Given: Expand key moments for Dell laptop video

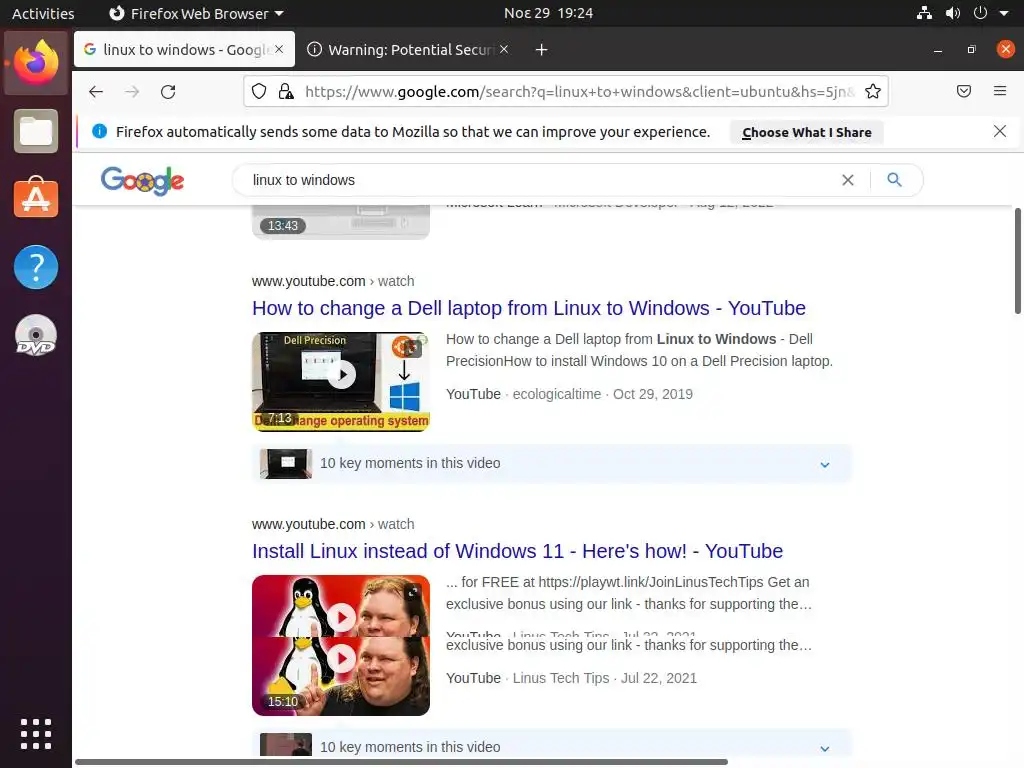Looking at the screenshot, I should tap(825, 464).
